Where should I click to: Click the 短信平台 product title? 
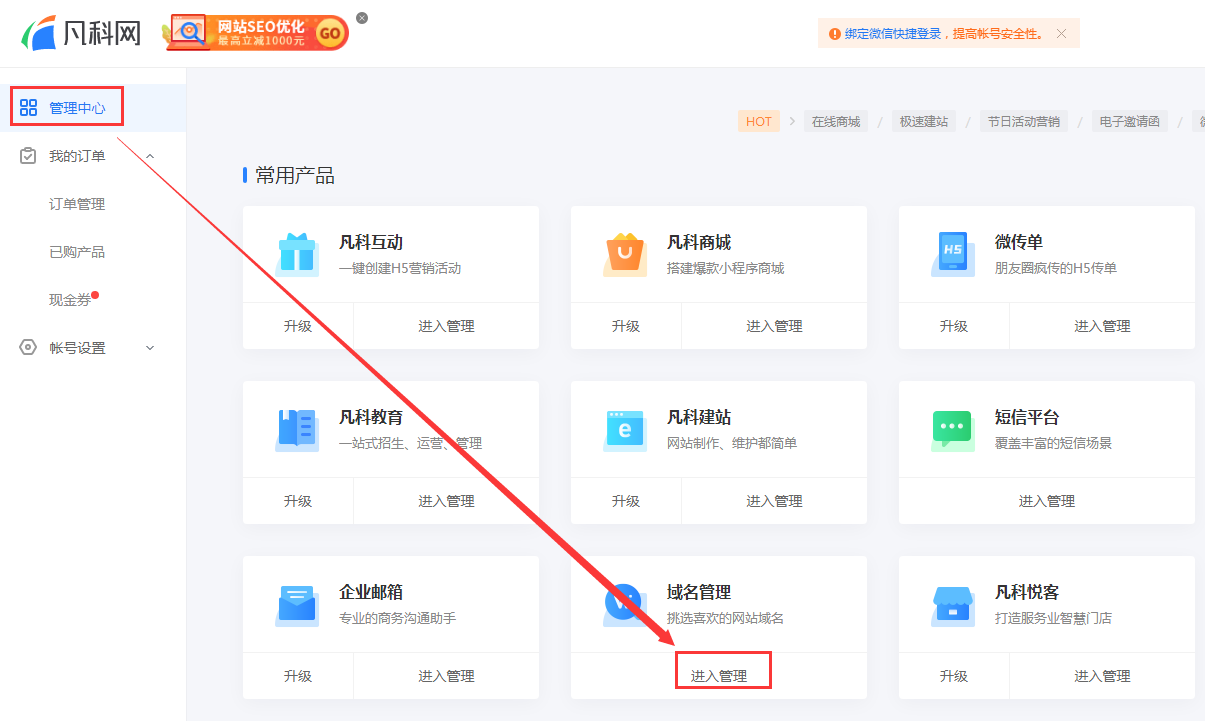click(1027, 417)
